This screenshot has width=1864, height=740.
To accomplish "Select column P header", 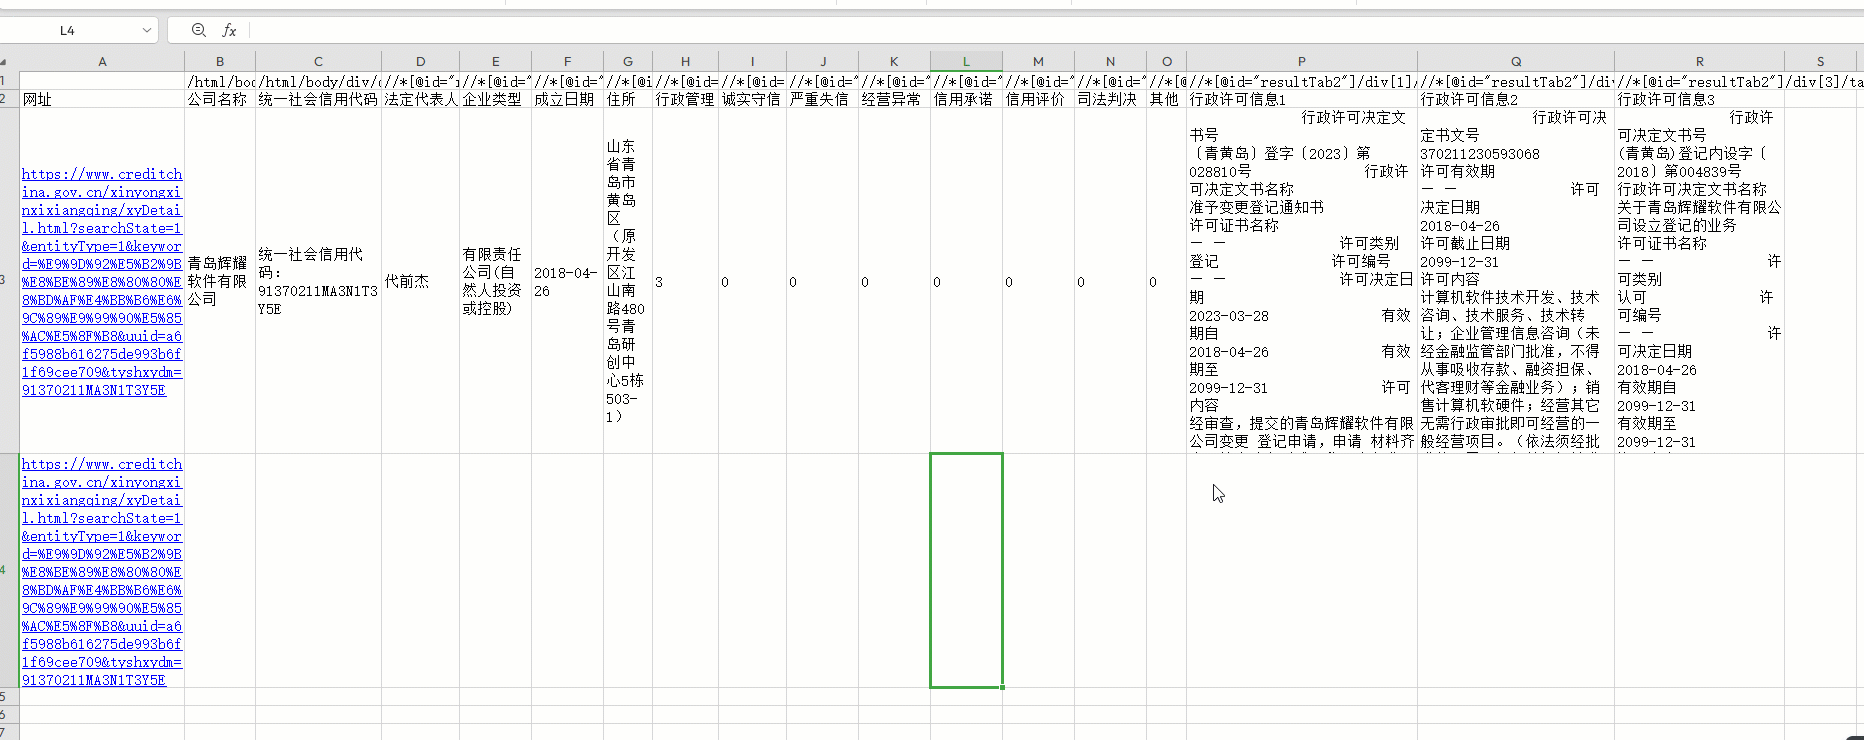I will (x=1301, y=61).
